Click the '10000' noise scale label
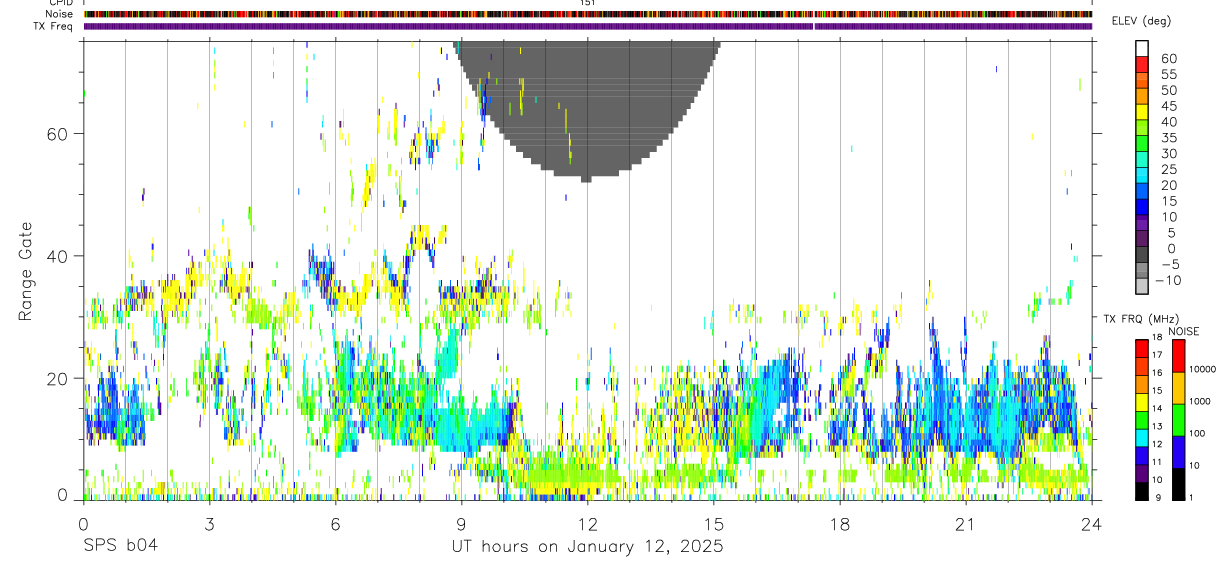The image size is (1228, 567). coord(1202,369)
